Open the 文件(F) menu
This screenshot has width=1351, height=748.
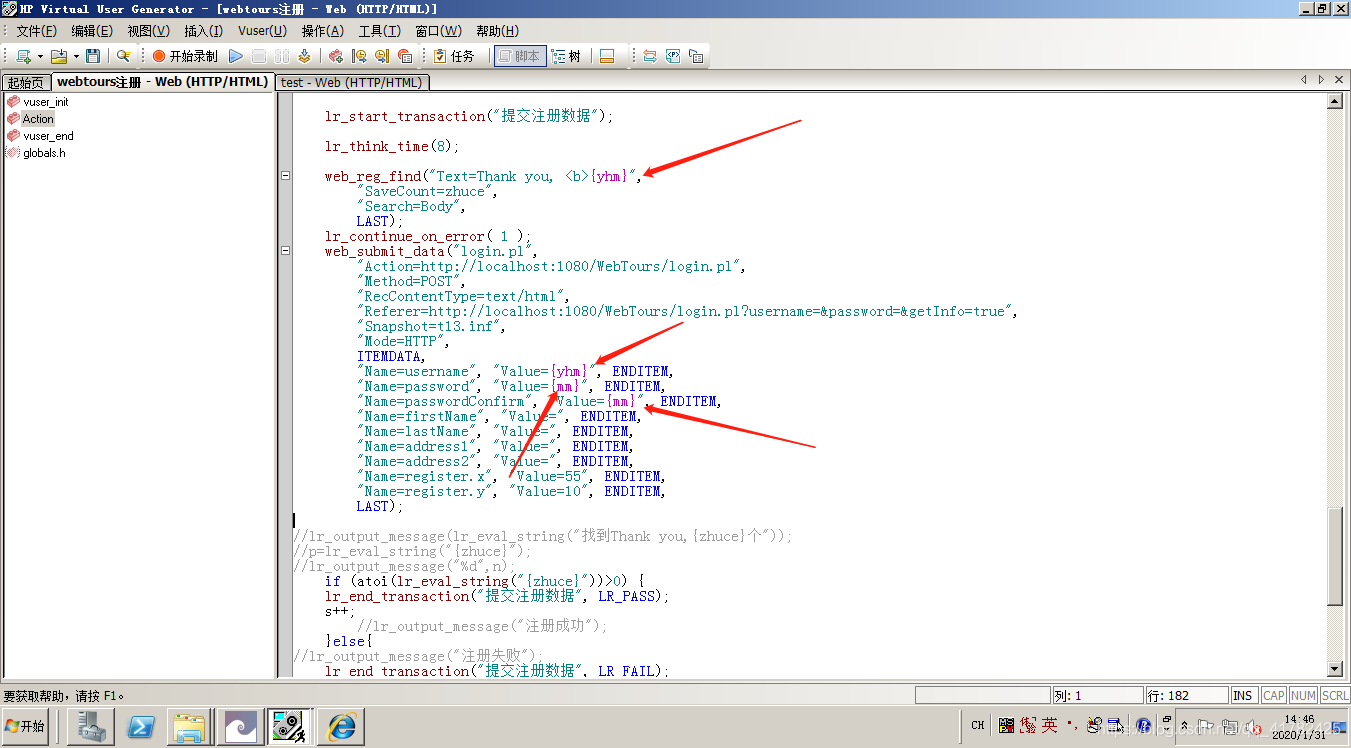pyautogui.click(x=36, y=31)
